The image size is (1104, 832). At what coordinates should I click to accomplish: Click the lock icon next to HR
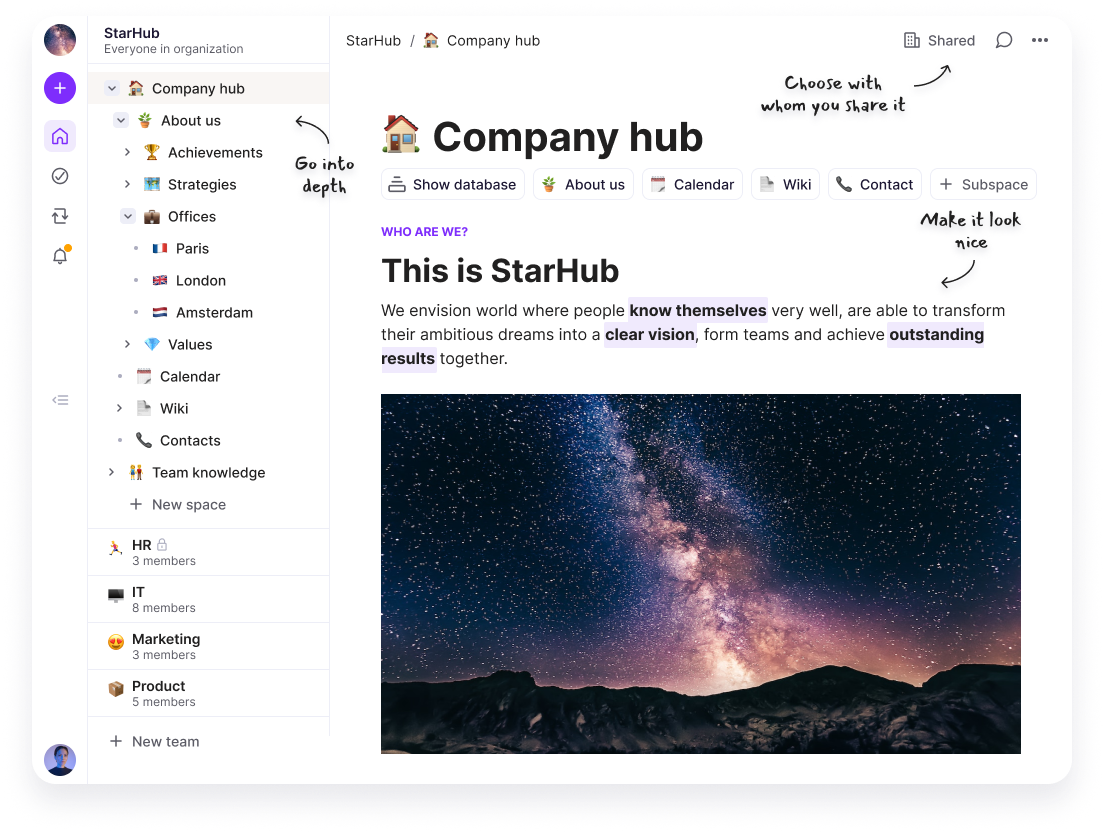pos(162,544)
